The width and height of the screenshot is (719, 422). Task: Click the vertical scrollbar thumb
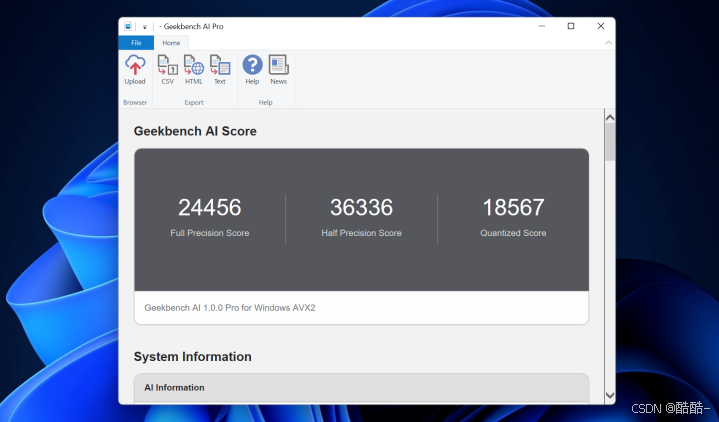tap(610, 142)
